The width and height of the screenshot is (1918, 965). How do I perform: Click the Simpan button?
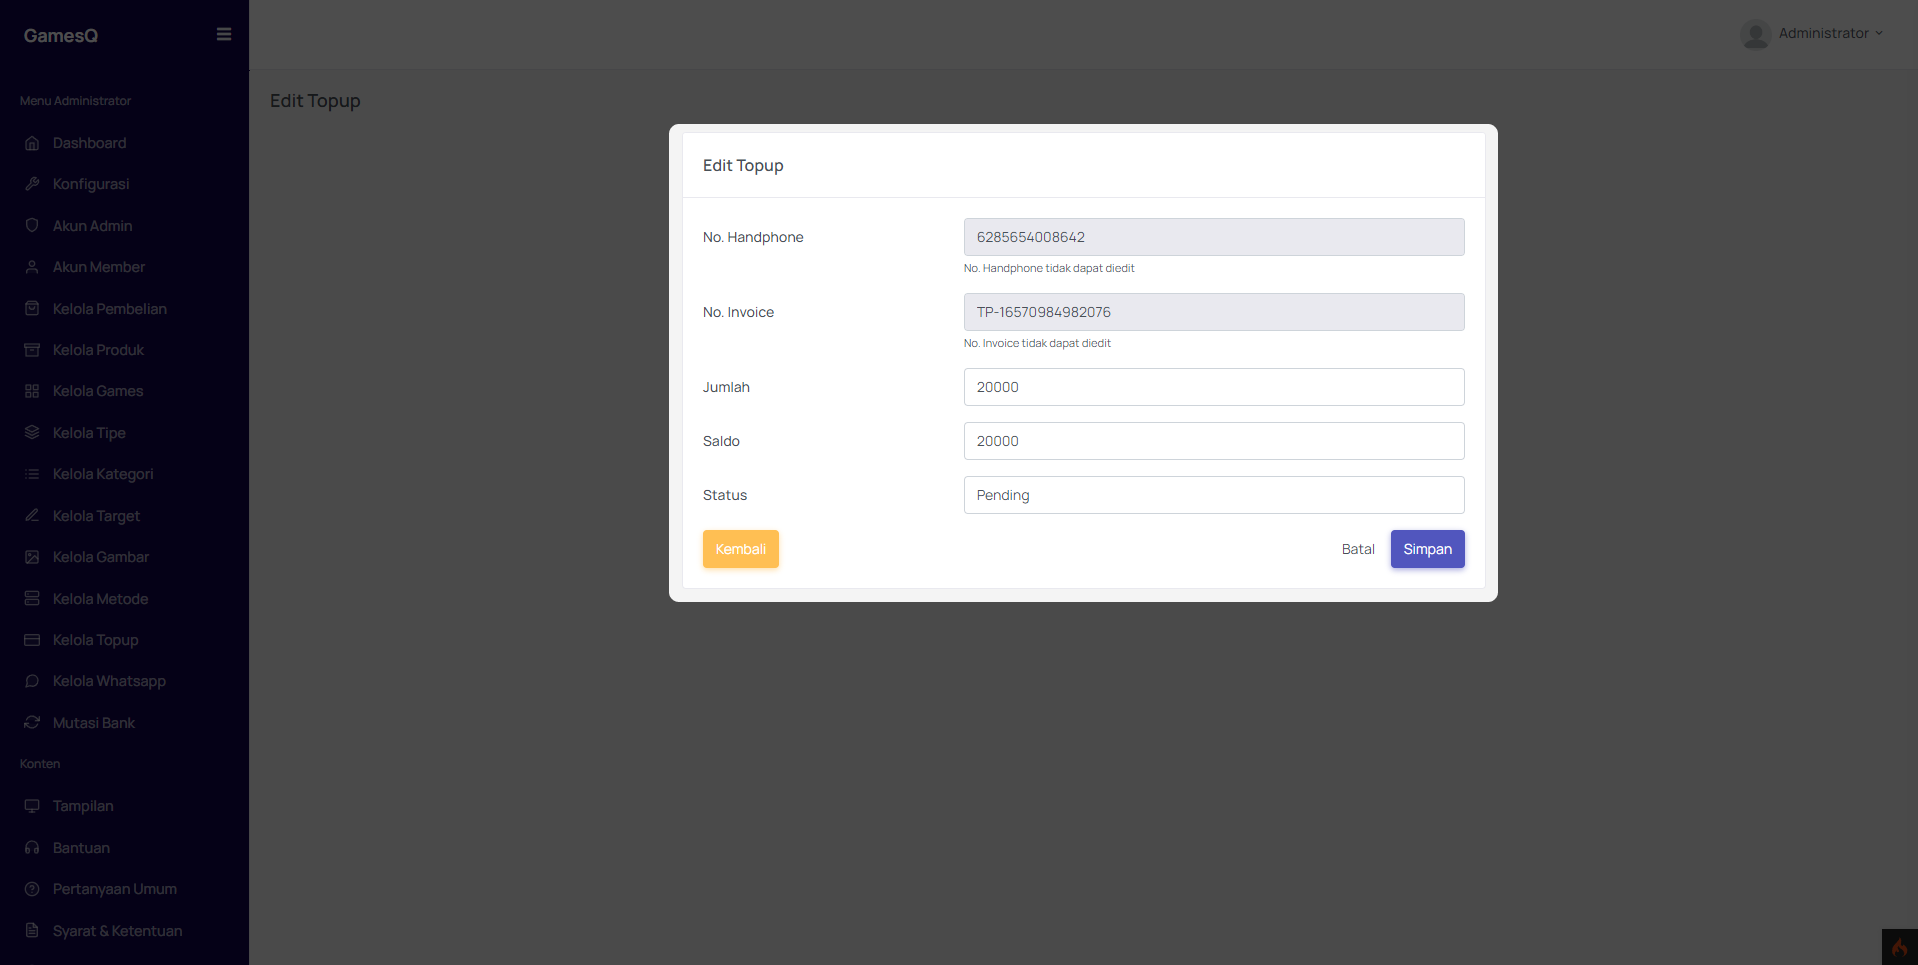pyautogui.click(x=1427, y=549)
